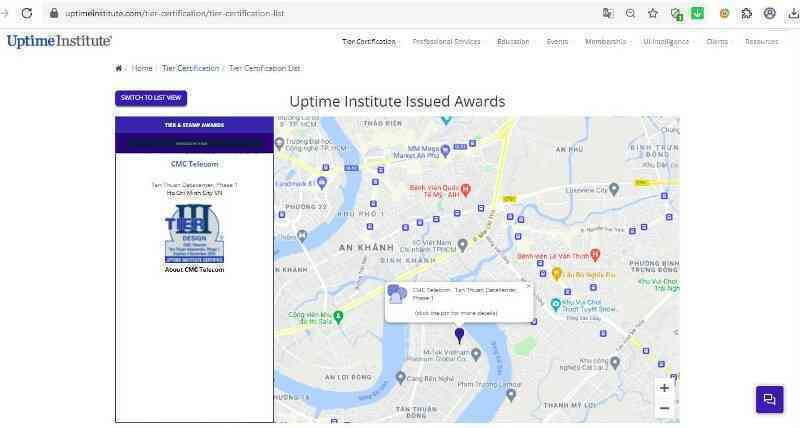
Task: Click the breadcrumb home icon
Action: (119, 68)
